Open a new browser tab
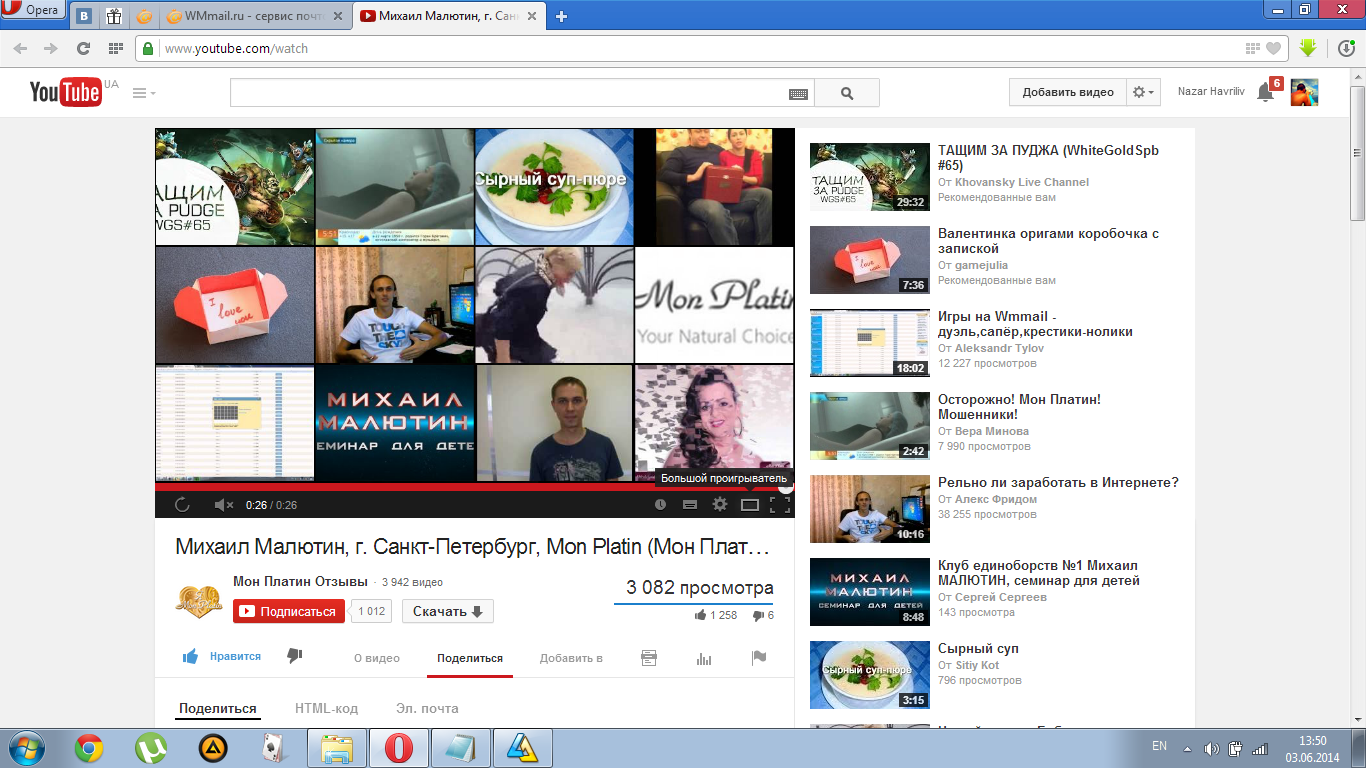 pos(562,16)
